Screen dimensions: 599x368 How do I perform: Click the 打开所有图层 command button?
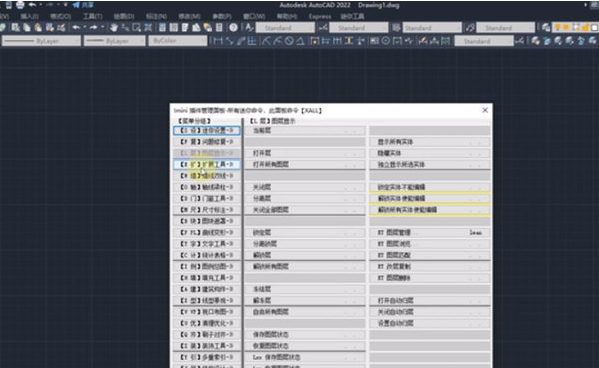tap(305, 164)
